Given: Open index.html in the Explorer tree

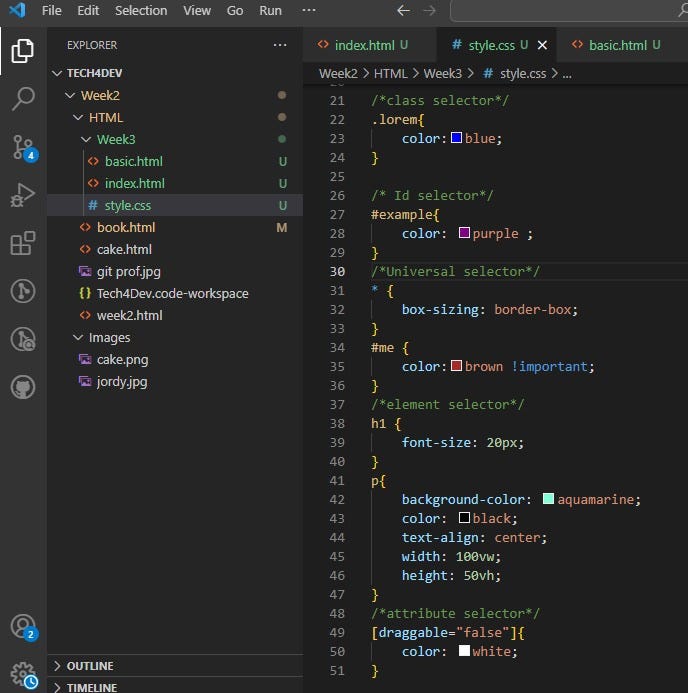Looking at the screenshot, I should (x=175, y=183).
